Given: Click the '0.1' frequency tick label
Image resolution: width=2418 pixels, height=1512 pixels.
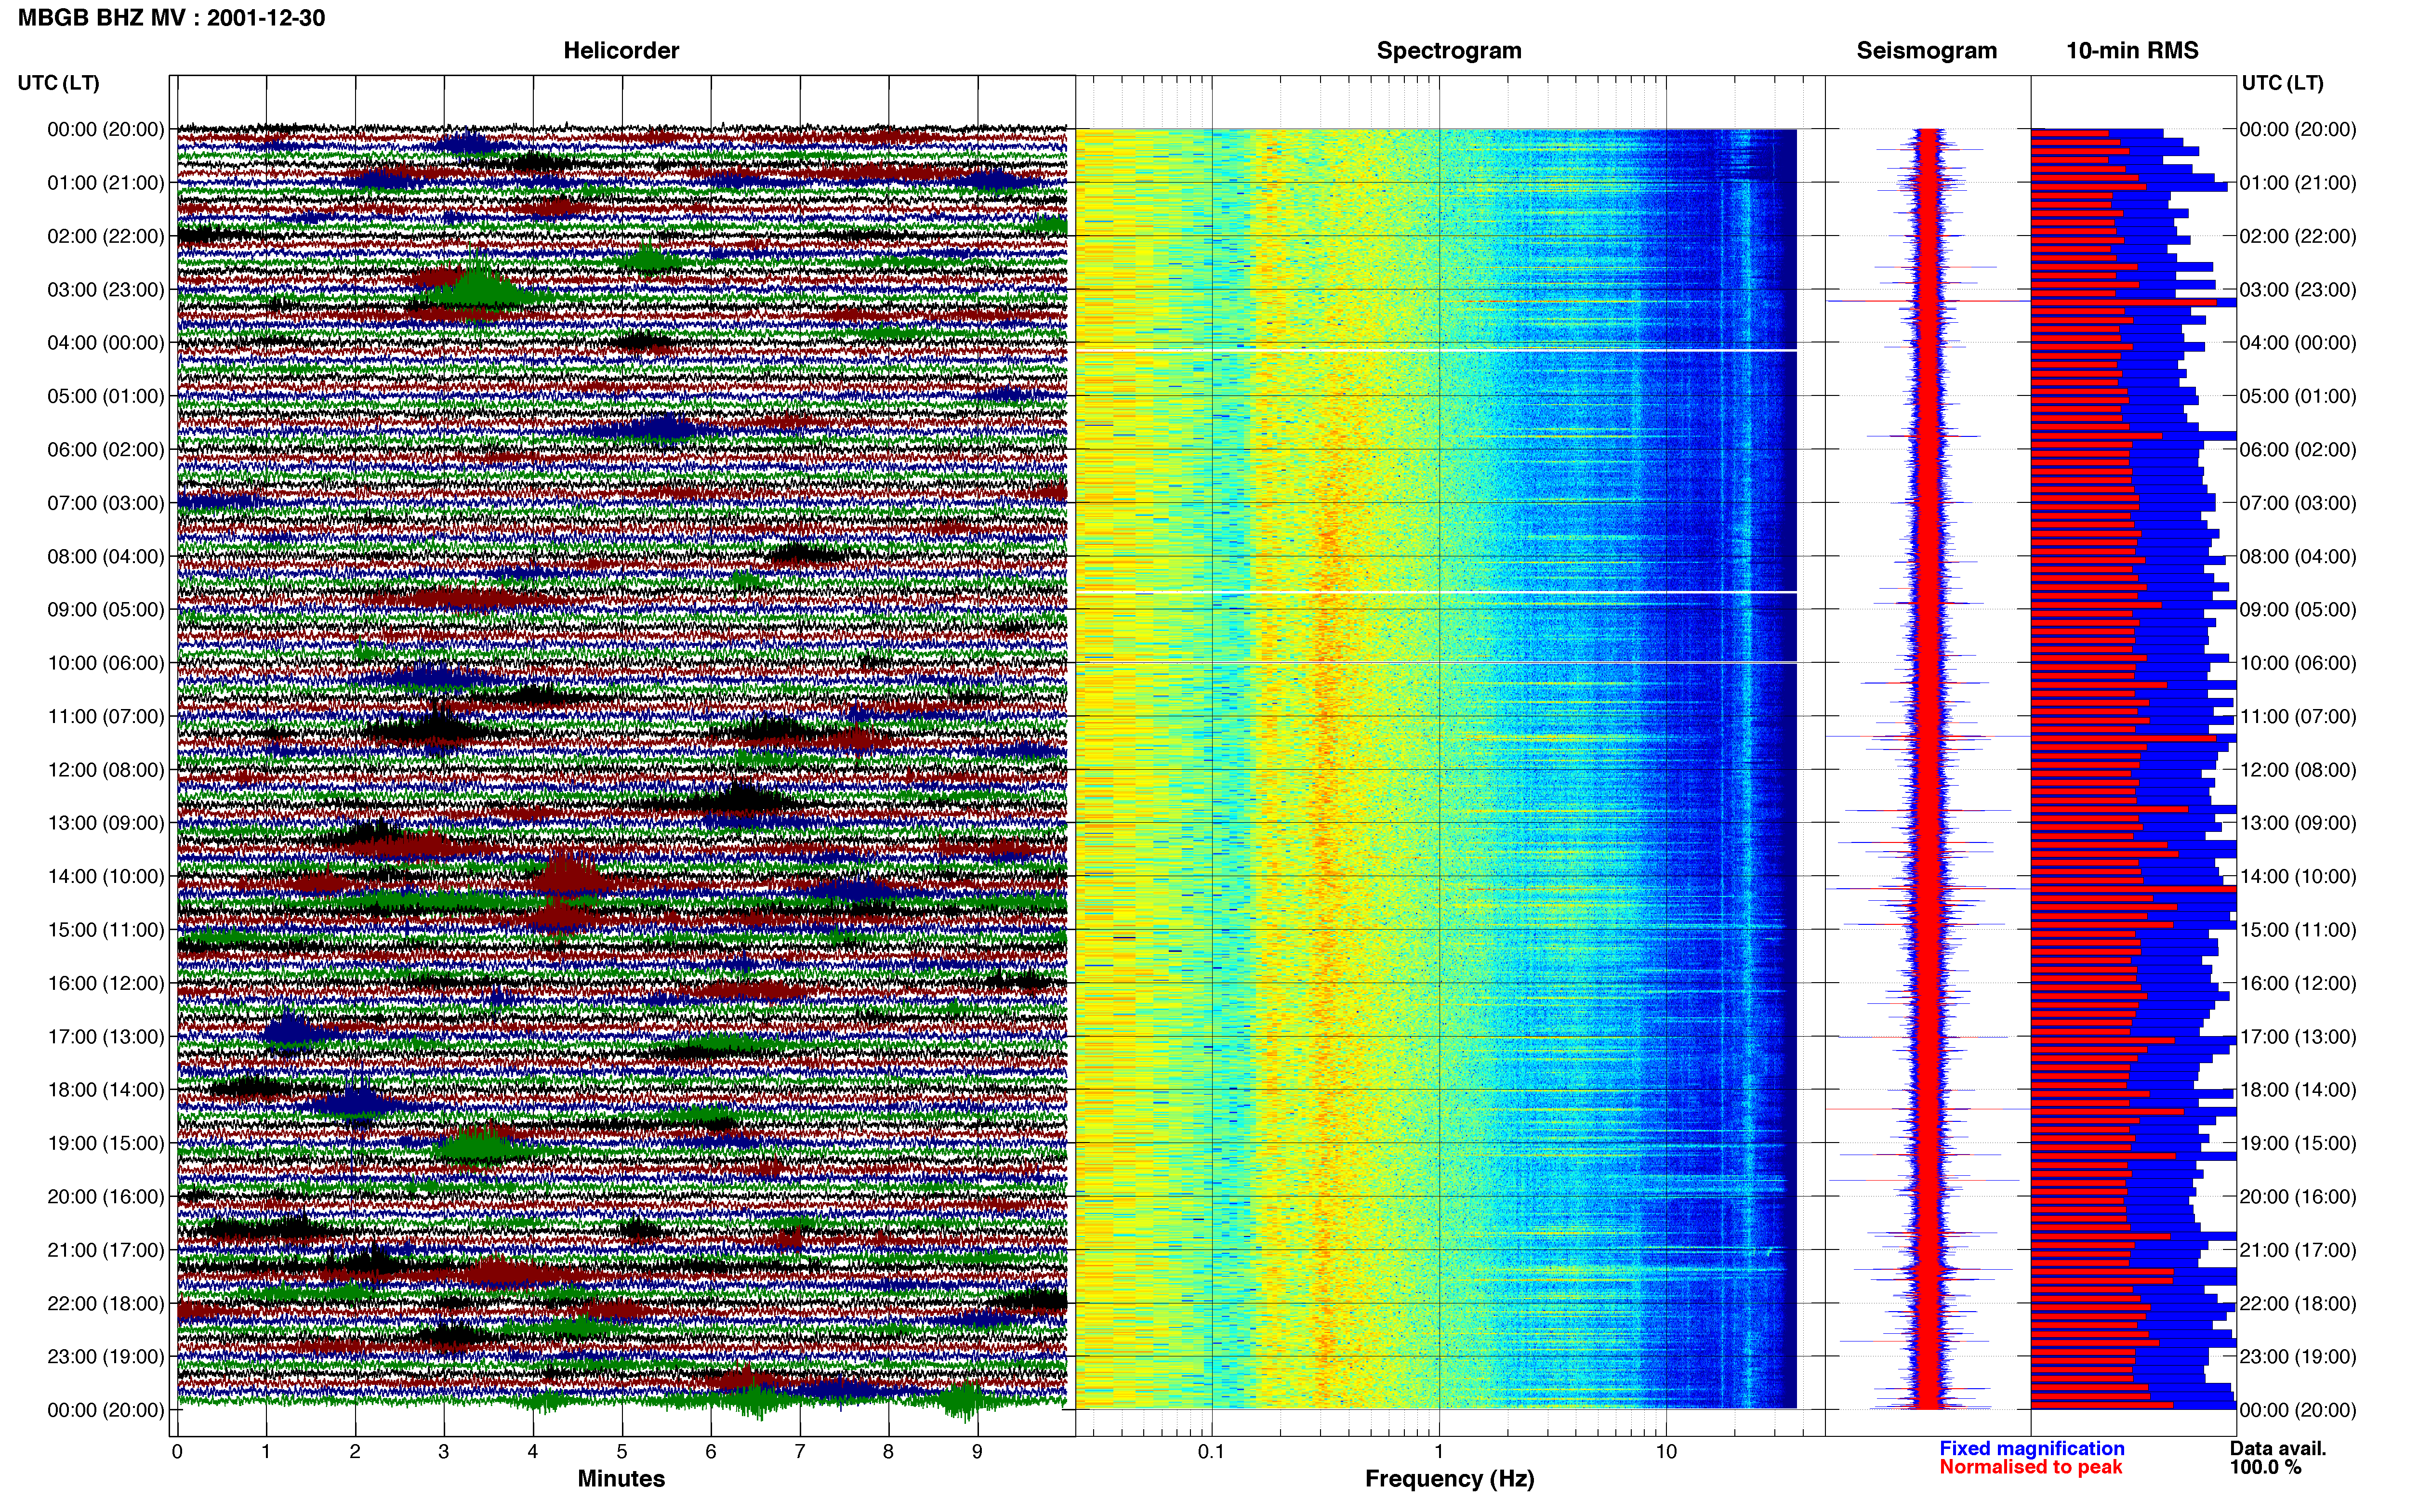Looking at the screenshot, I should (1211, 1452).
